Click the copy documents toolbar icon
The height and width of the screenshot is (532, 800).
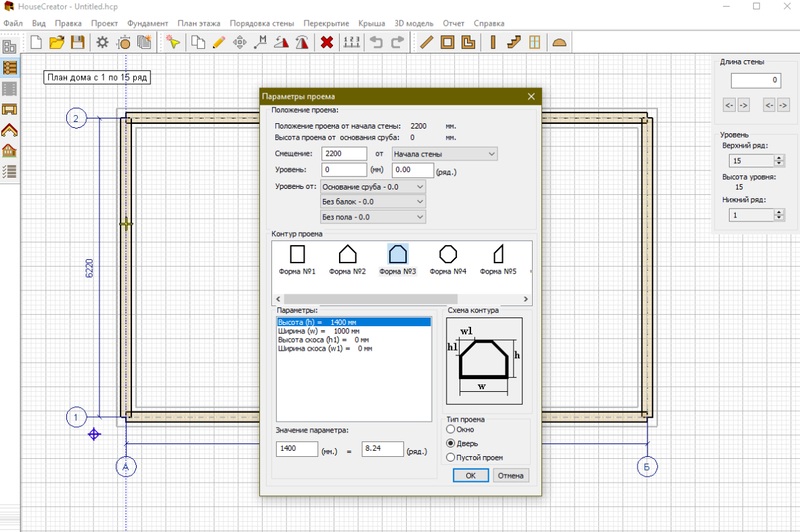(198, 42)
